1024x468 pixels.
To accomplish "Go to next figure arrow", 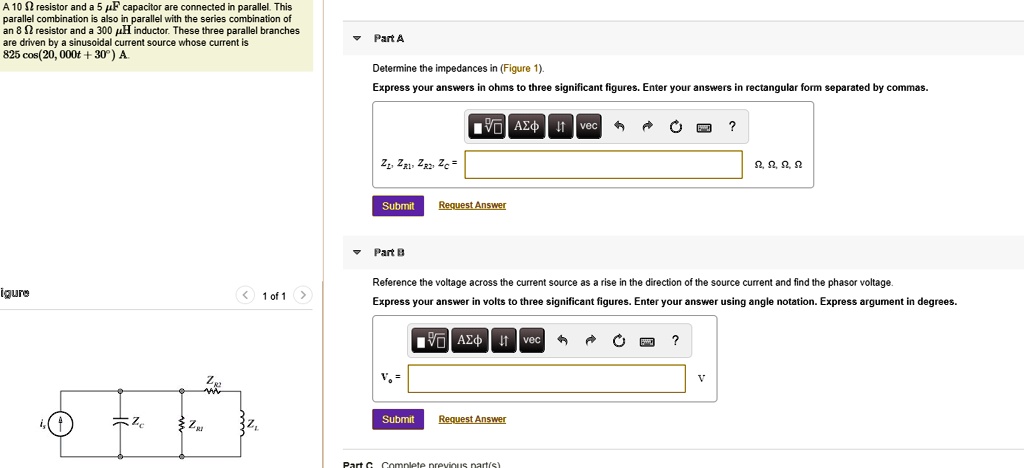I will pos(303,296).
